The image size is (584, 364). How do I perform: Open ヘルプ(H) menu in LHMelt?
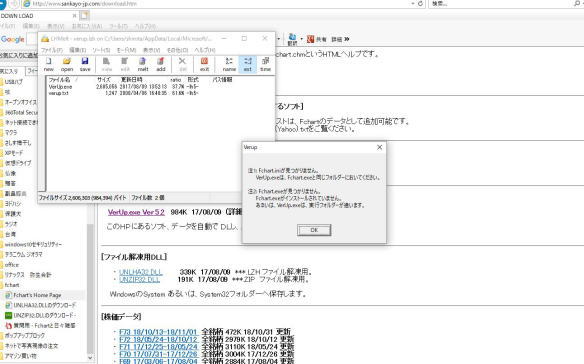205,50
